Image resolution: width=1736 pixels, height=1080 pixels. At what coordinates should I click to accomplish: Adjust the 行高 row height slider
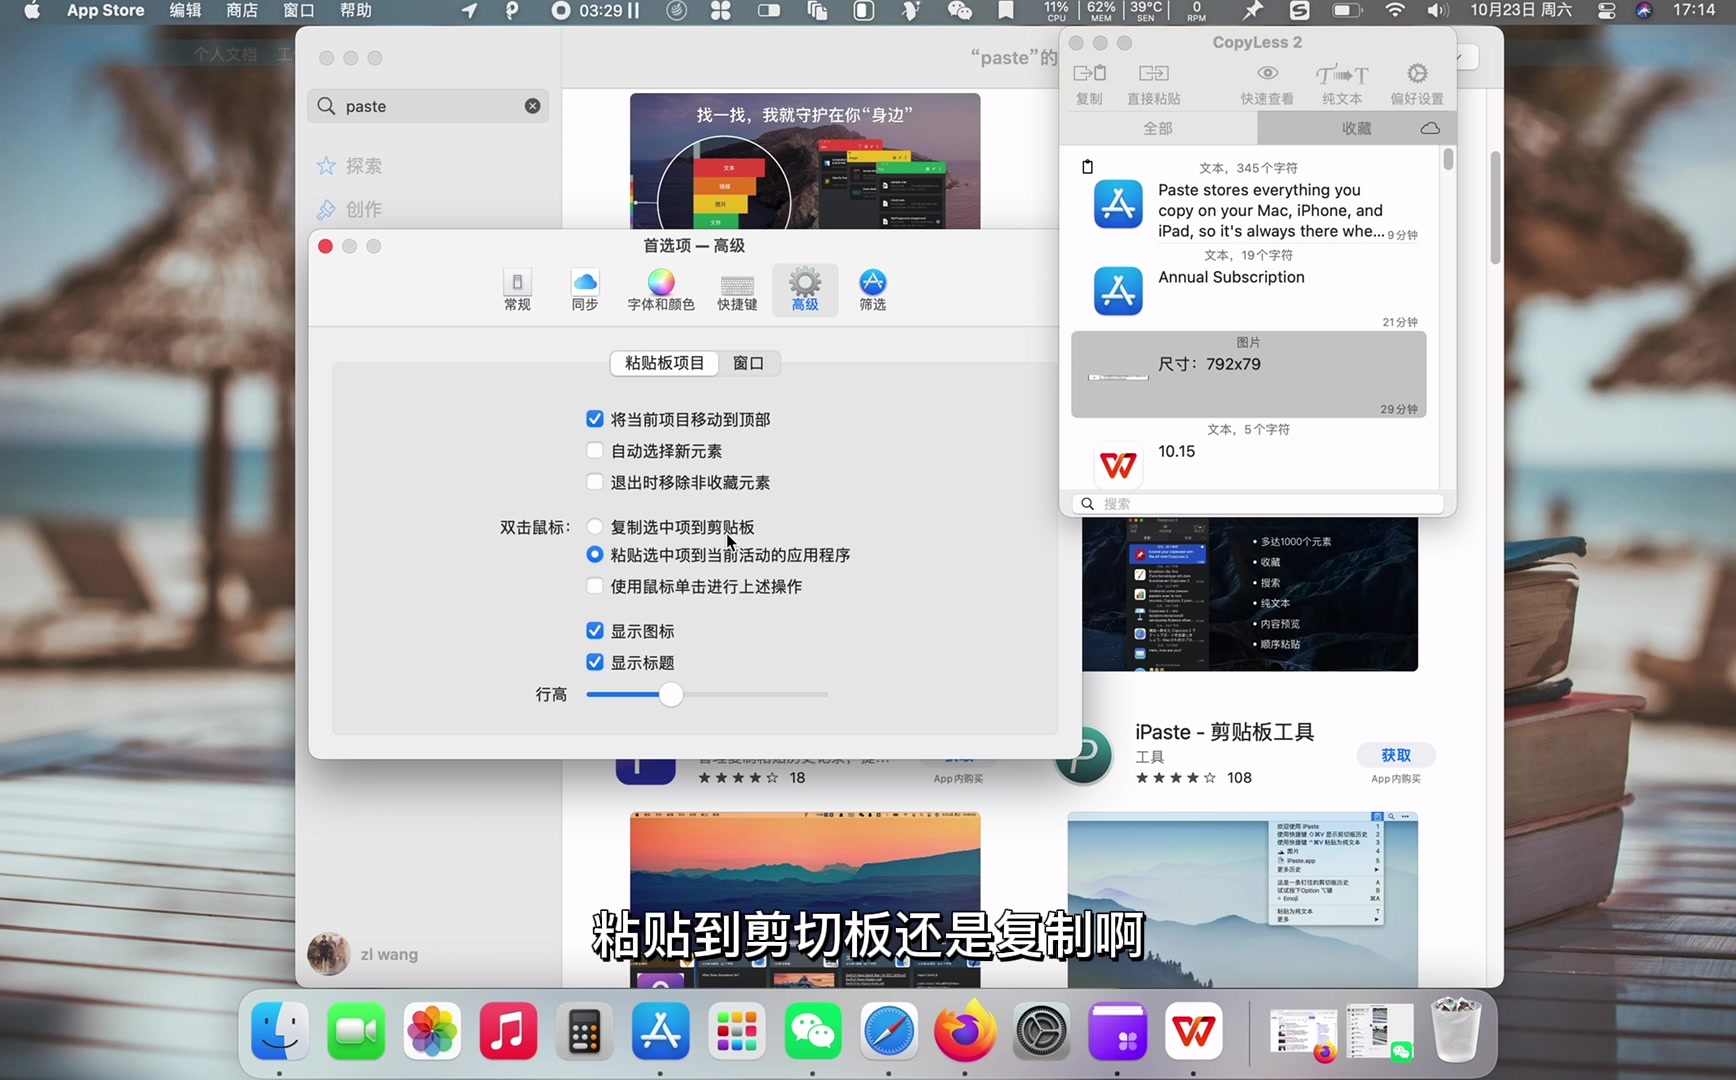[x=671, y=694]
